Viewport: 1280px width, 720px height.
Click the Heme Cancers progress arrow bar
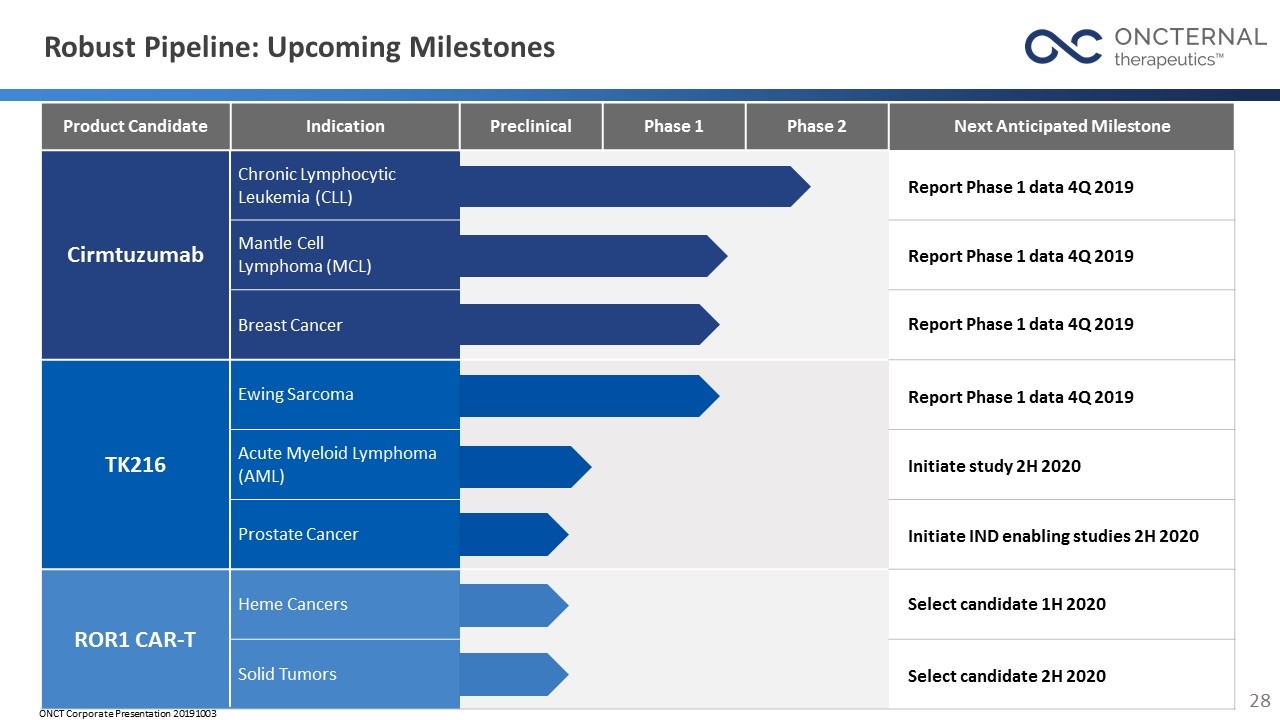click(x=514, y=605)
